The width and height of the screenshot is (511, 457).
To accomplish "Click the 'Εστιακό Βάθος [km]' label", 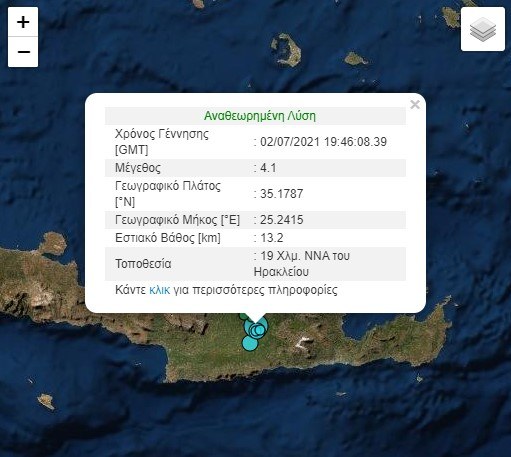I will coord(168,238).
